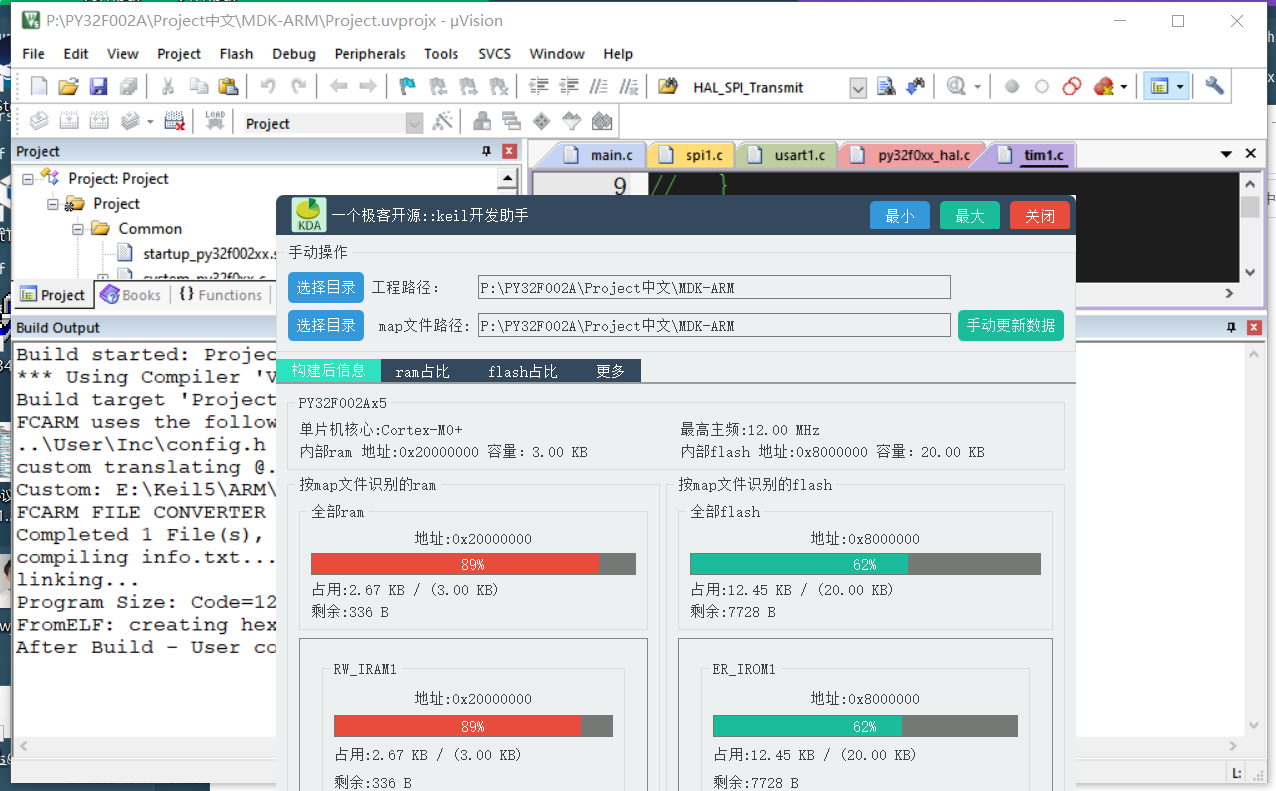
Task: Click the Save All icon
Action: point(128,87)
